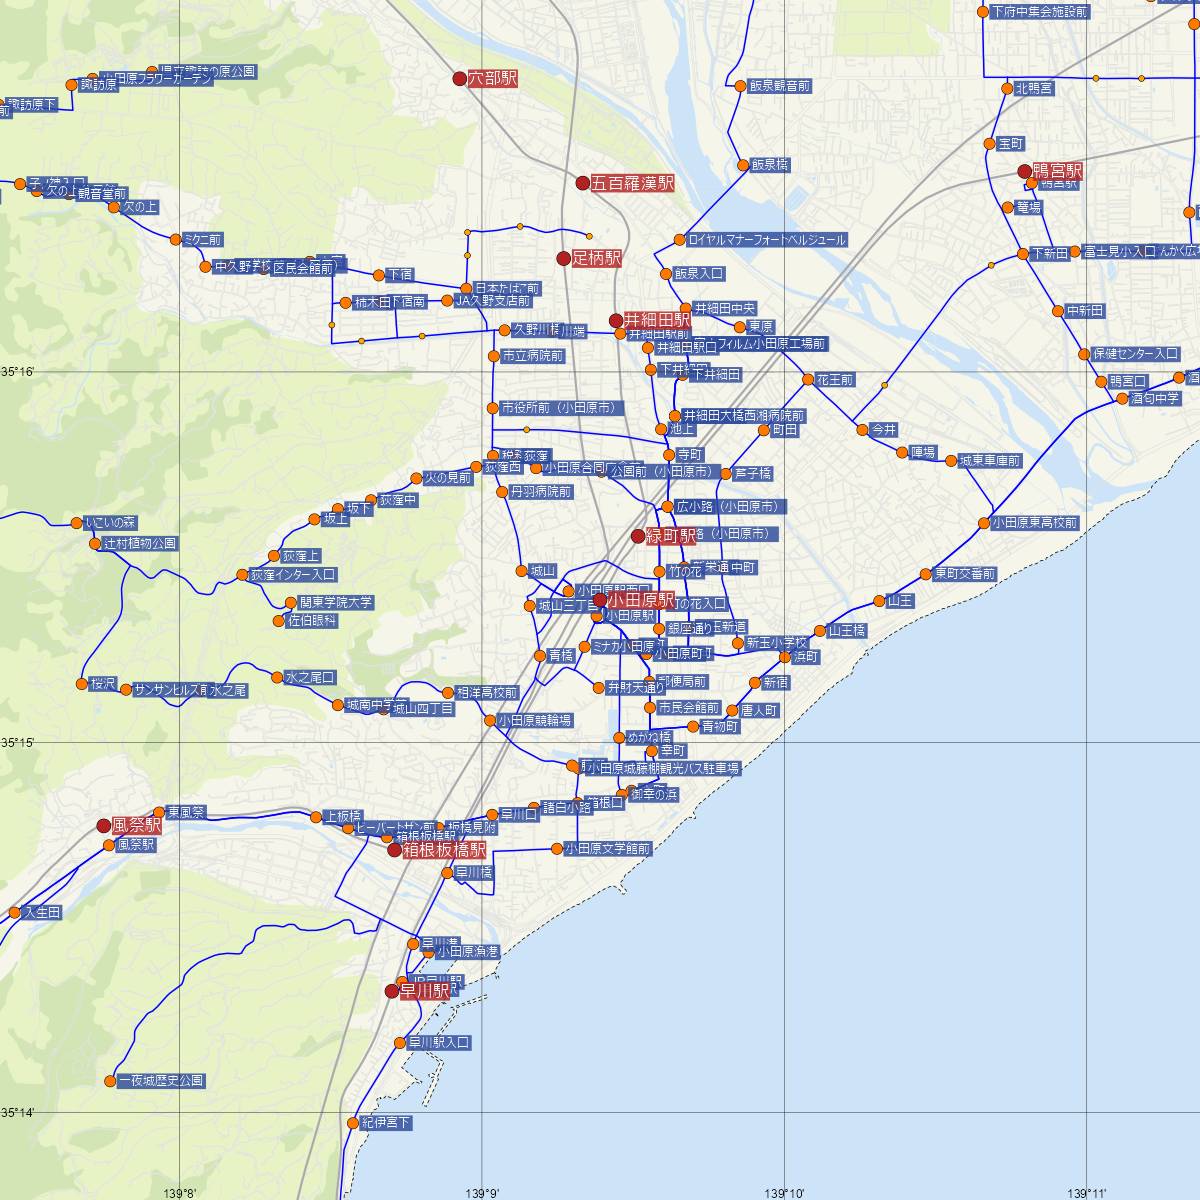Select the 五百羅漢駅 station red dot
Image resolution: width=1200 pixels, height=1200 pixels.
(583, 183)
